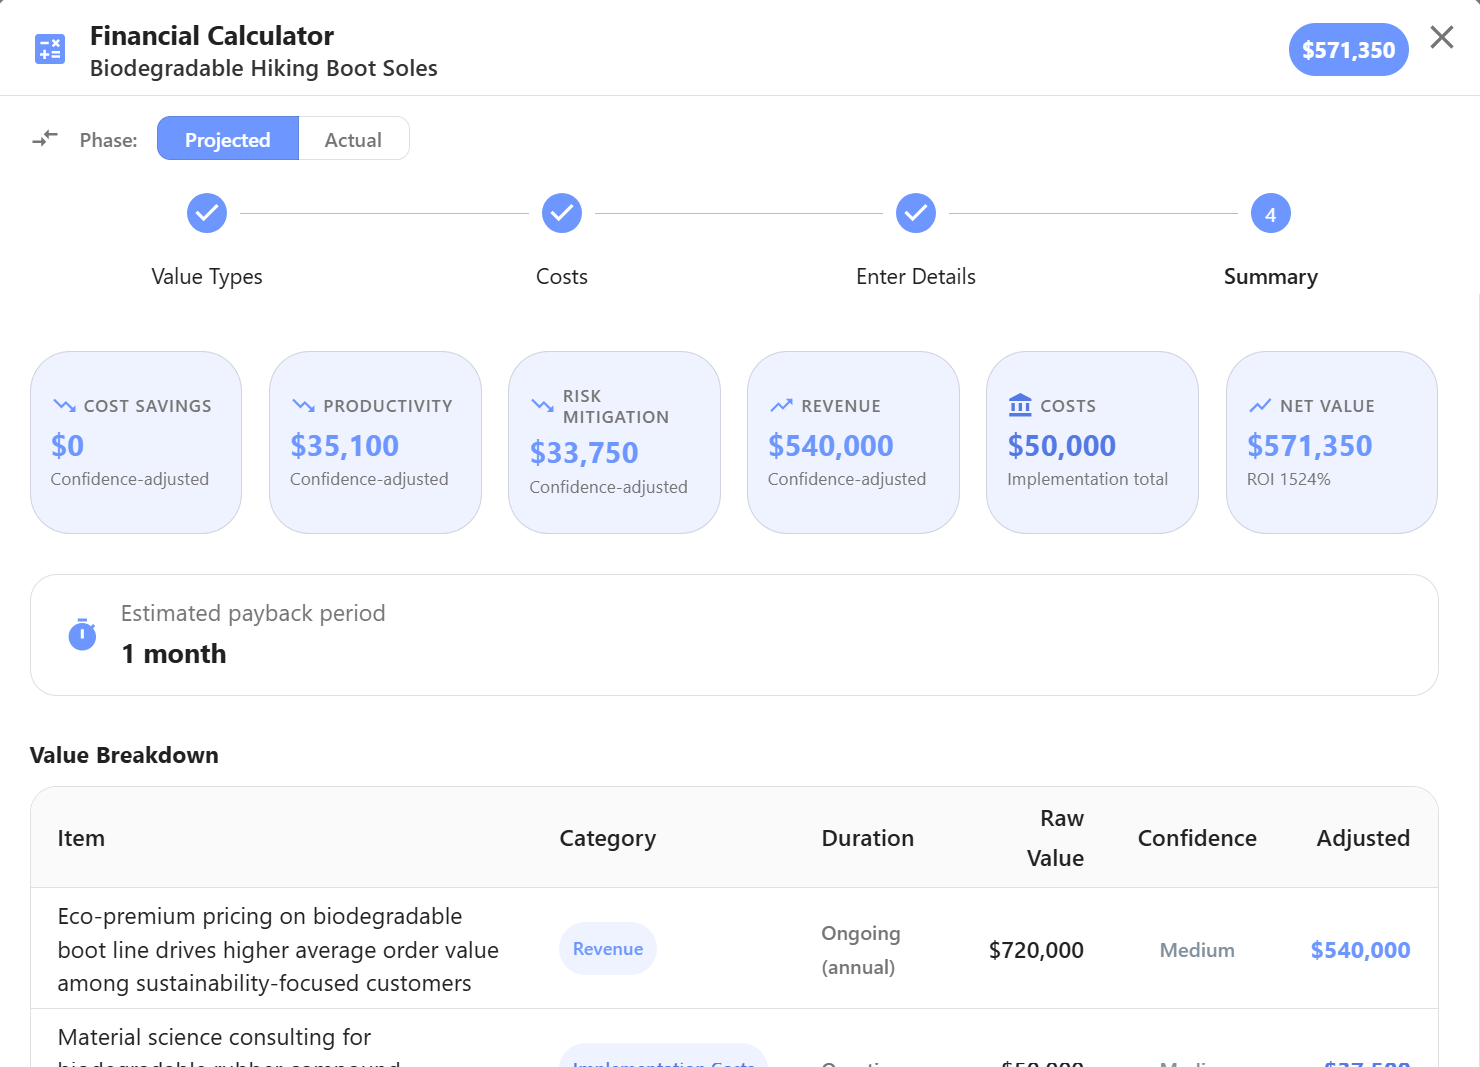Go to the Value Types step circle

coord(207,213)
